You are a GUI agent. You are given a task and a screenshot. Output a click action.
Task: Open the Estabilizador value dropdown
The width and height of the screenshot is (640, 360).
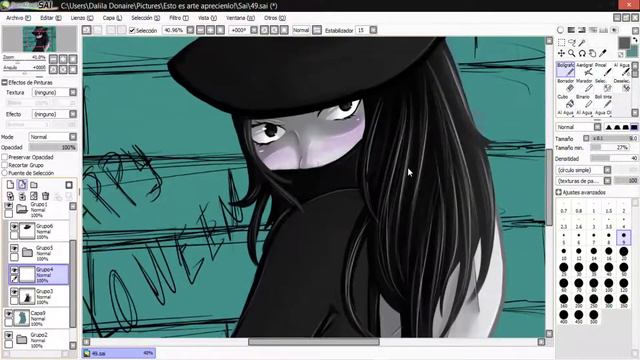tap(373, 30)
